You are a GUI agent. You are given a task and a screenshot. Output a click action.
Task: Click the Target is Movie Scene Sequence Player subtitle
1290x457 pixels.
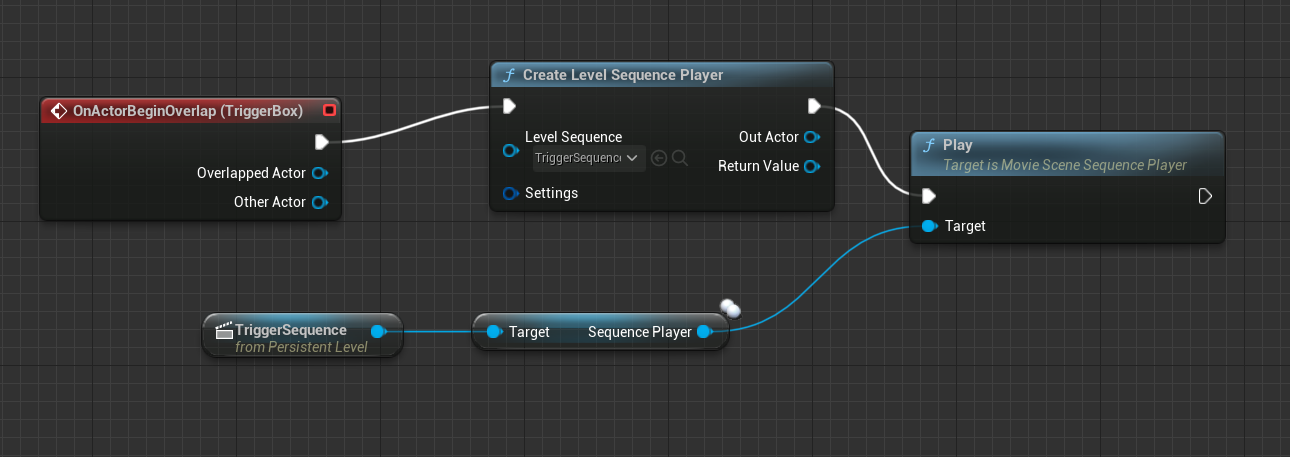coord(1065,165)
